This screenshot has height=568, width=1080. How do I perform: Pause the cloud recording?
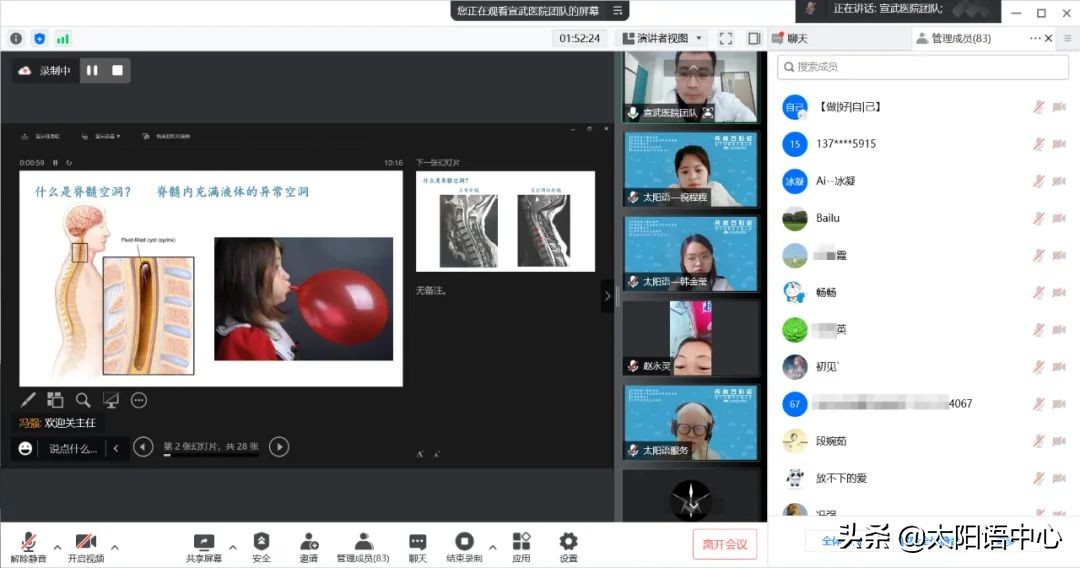tap(92, 70)
